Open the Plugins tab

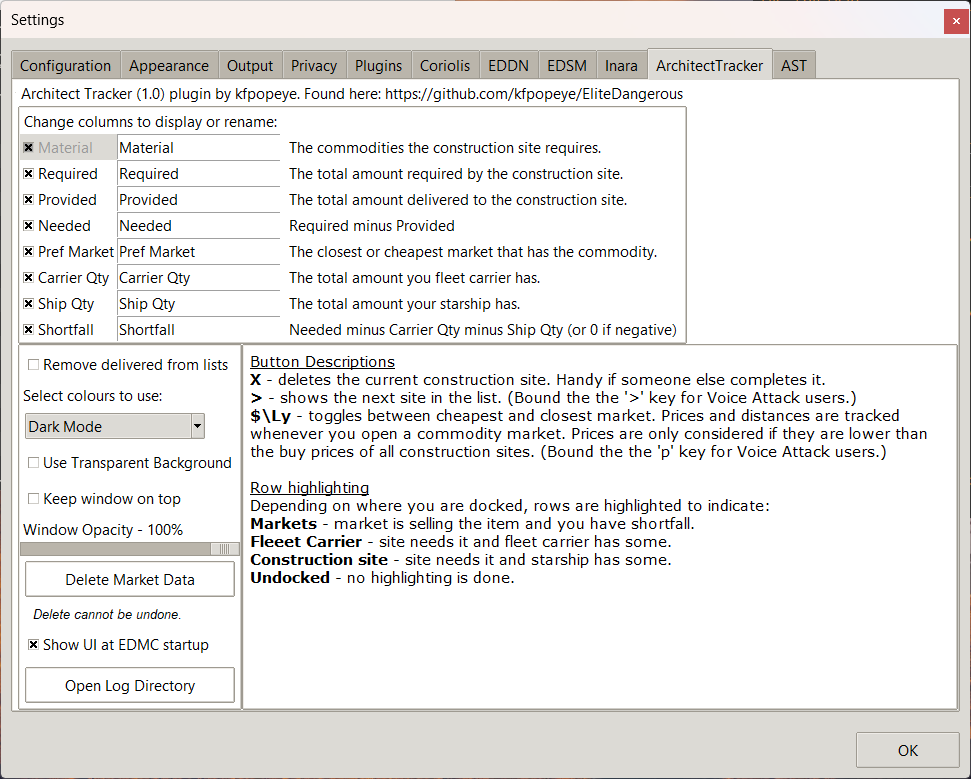(x=378, y=66)
